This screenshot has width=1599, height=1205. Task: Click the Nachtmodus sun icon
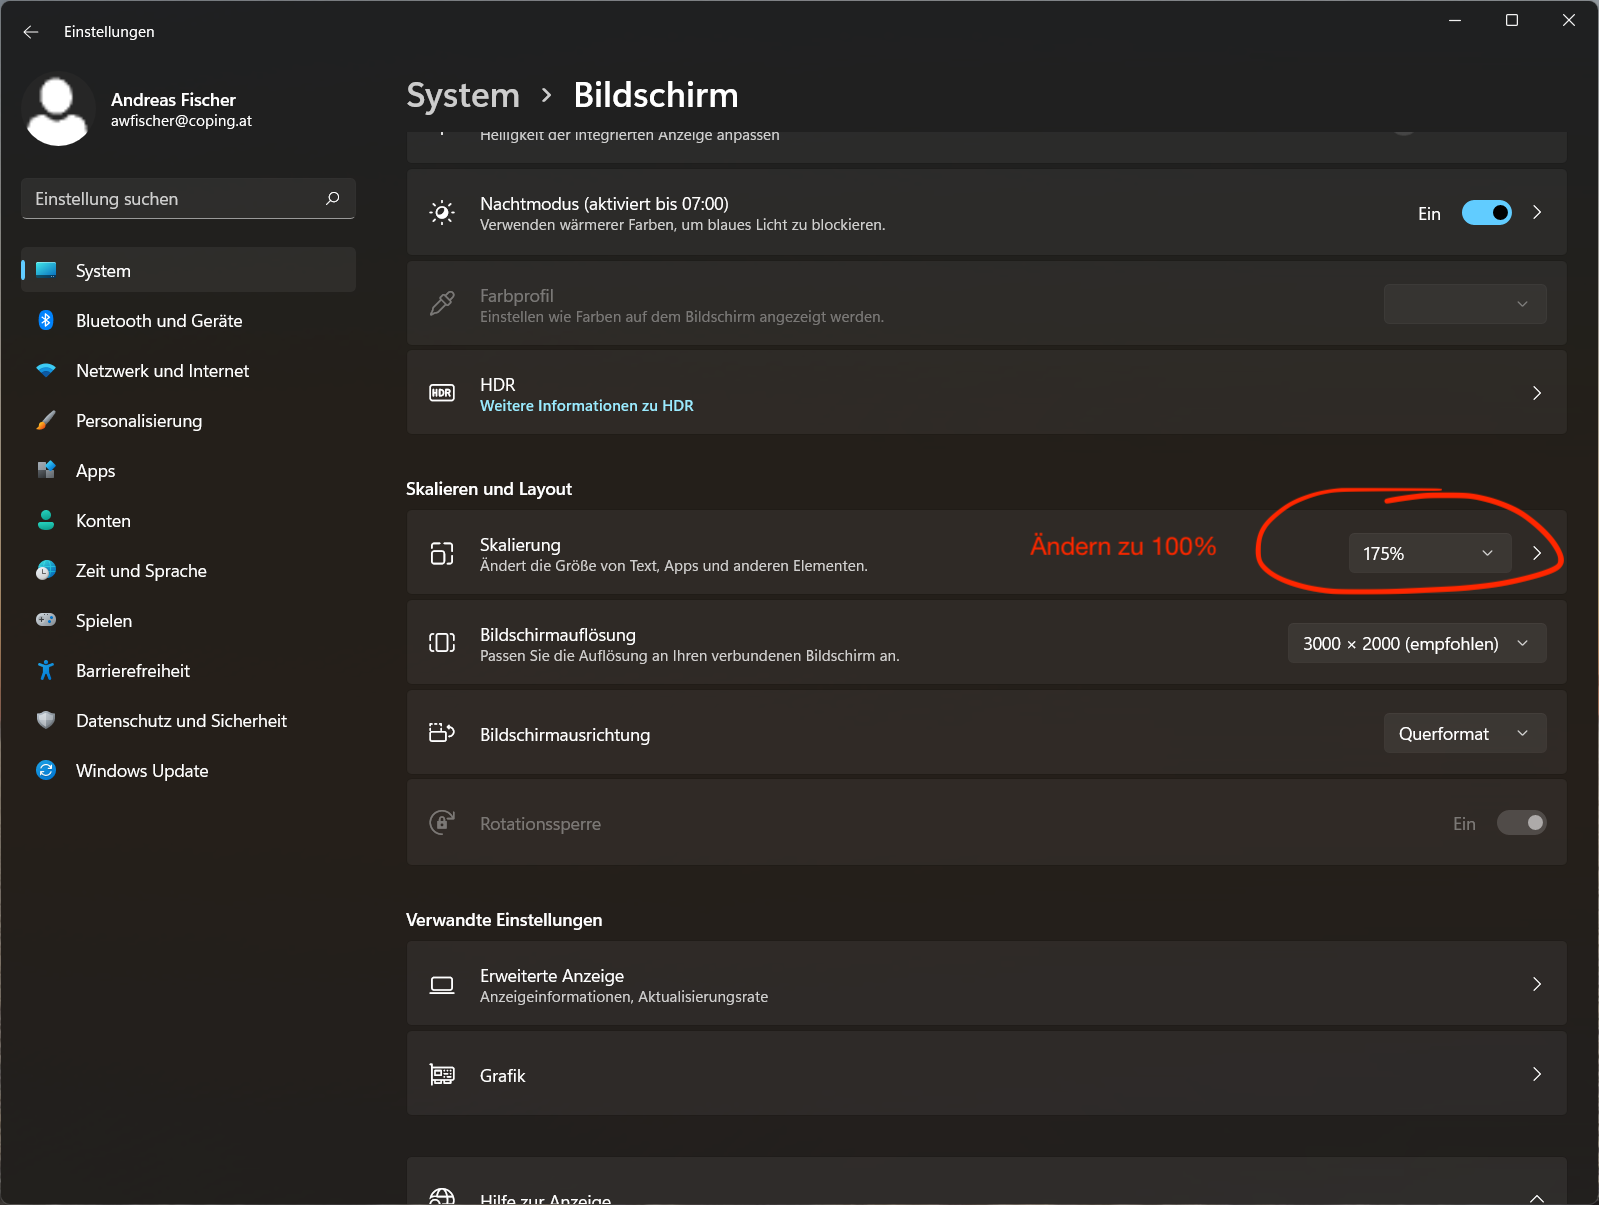click(x=442, y=213)
